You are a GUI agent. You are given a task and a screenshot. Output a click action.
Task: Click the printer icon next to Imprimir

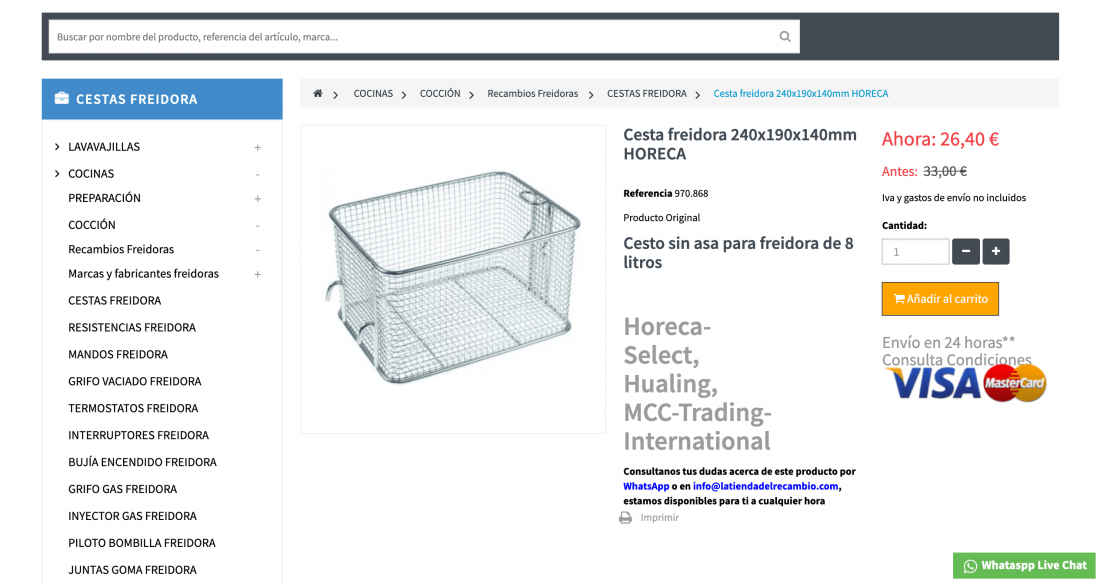click(625, 518)
